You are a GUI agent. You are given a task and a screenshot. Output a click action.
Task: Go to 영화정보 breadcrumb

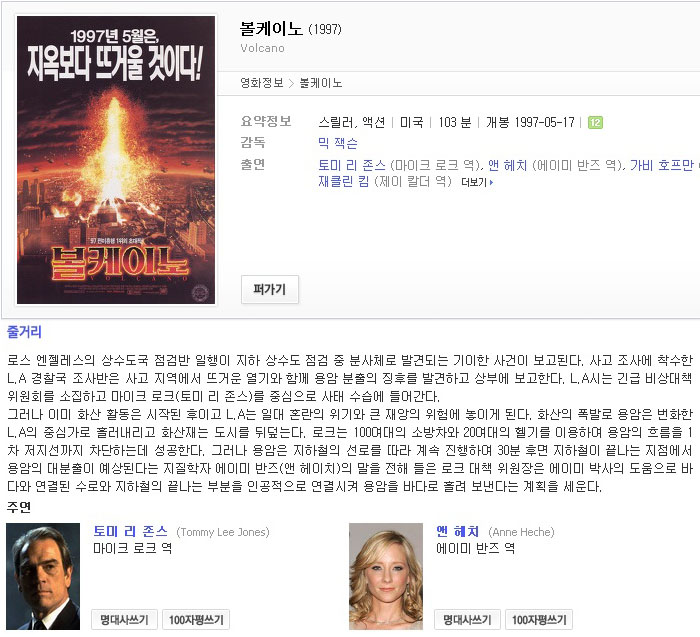pyautogui.click(x=262, y=83)
